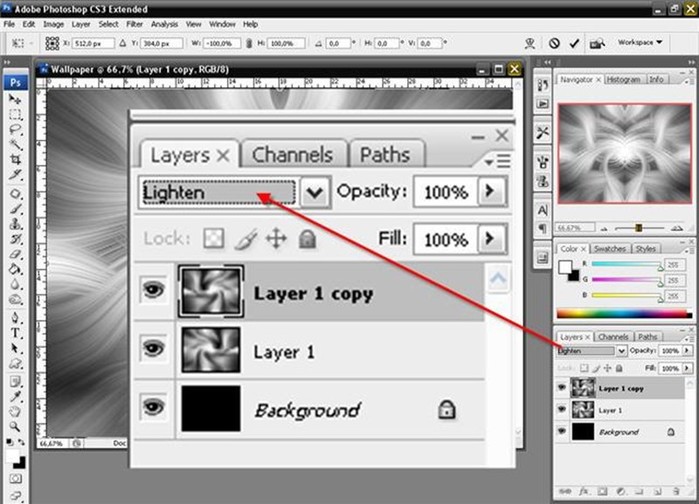
Task: Toggle lock all in docked Layers panel
Action: pyautogui.click(x=619, y=368)
